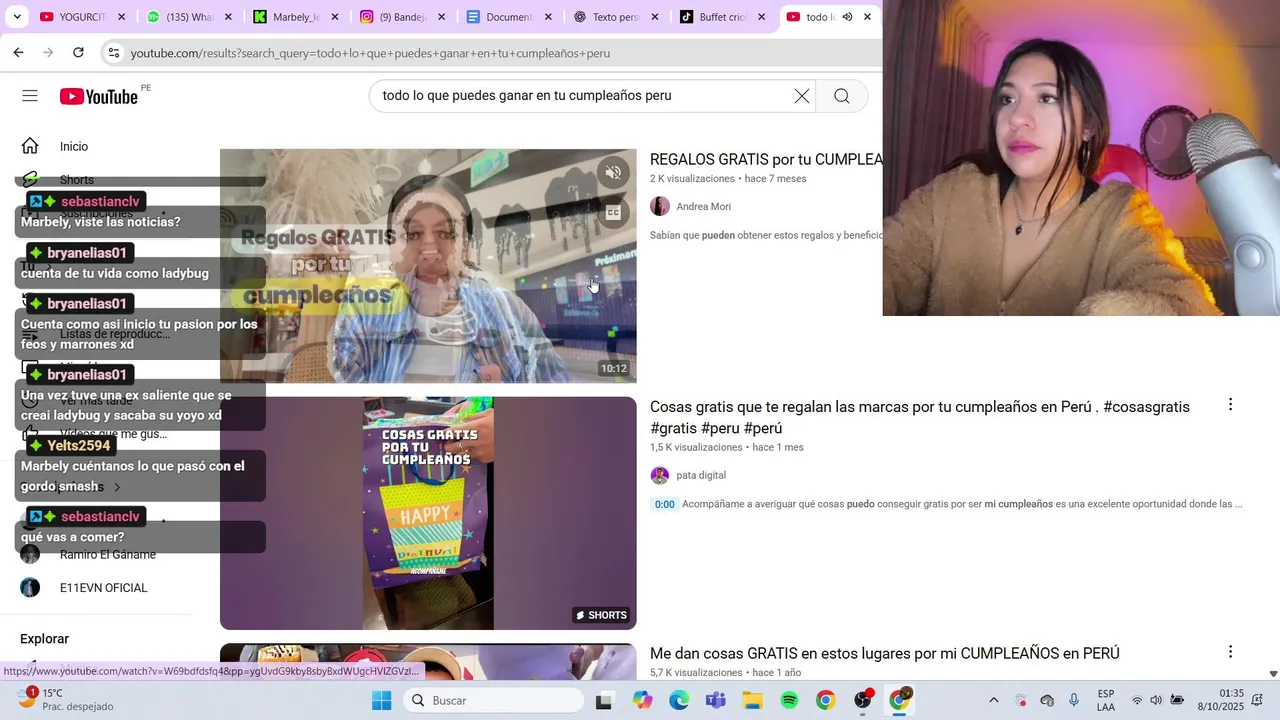
Task: Click the browser forward arrow
Action: pyautogui.click(x=48, y=52)
